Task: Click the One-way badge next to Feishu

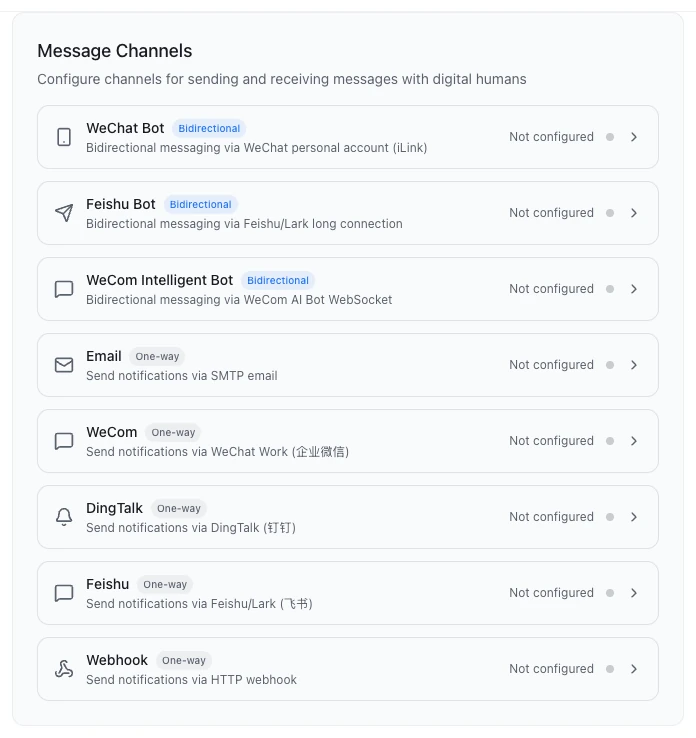Action: point(165,585)
